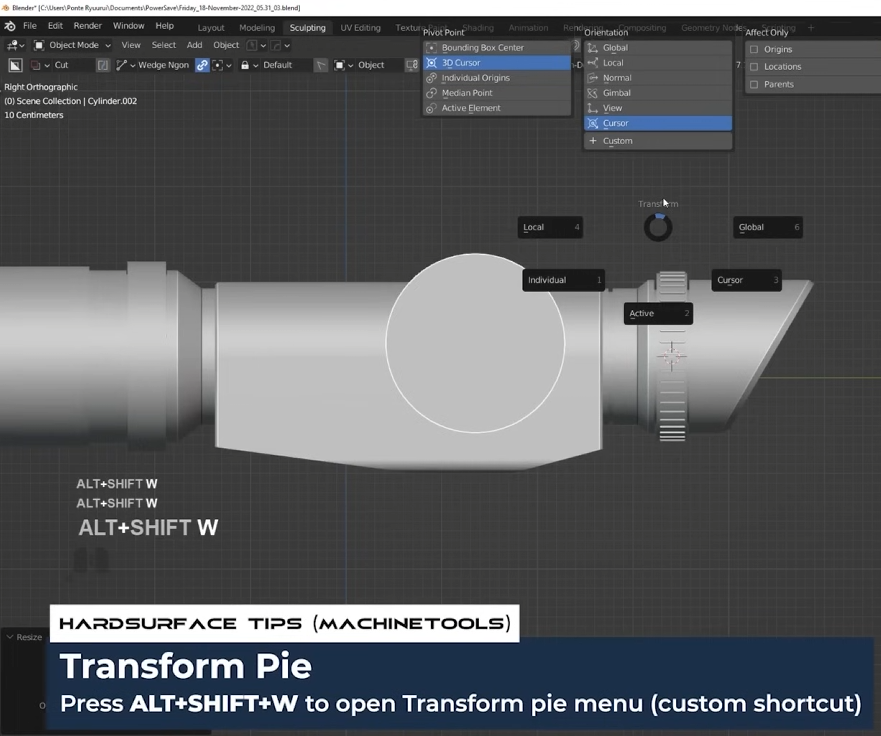Image resolution: width=881 pixels, height=736 pixels.
Task: Switch to UV Editing workspace tab
Action: pyautogui.click(x=360, y=28)
